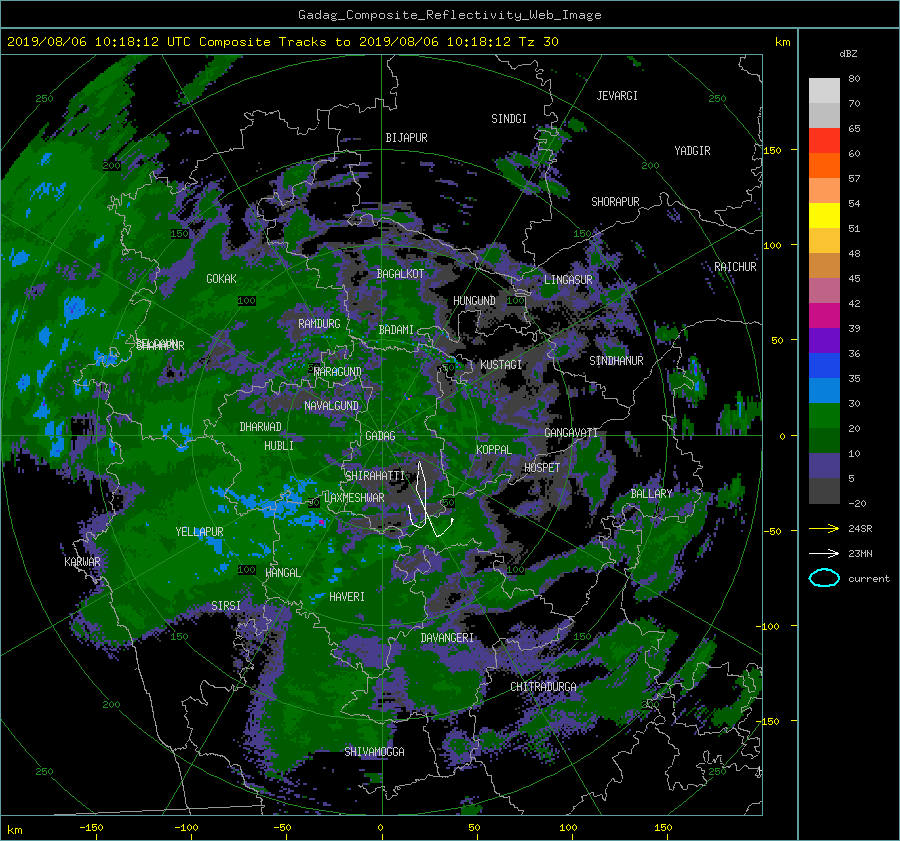Click the SHIVAMOGGA city label
The height and width of the screenshot is (841, 900).
pyautogui.click(x=374, y=751)
